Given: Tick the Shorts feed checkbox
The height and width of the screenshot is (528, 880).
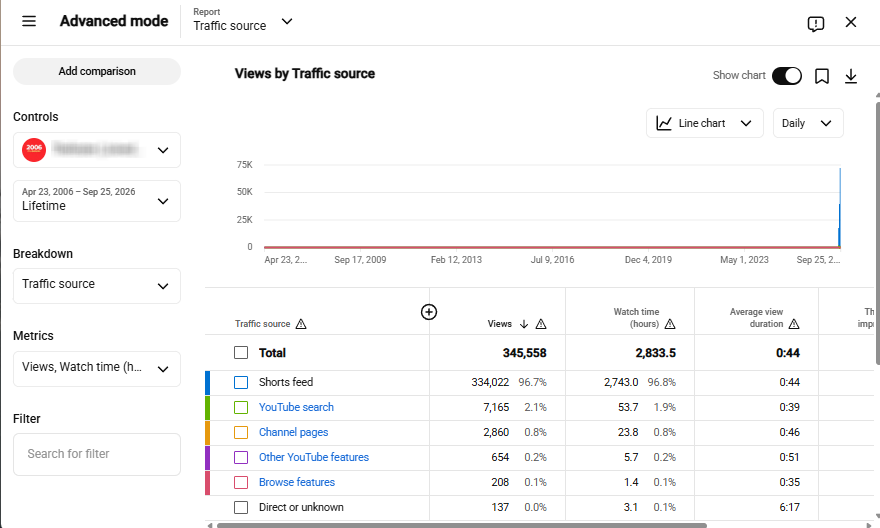Looking at the screenshot, I should [241, 382].
